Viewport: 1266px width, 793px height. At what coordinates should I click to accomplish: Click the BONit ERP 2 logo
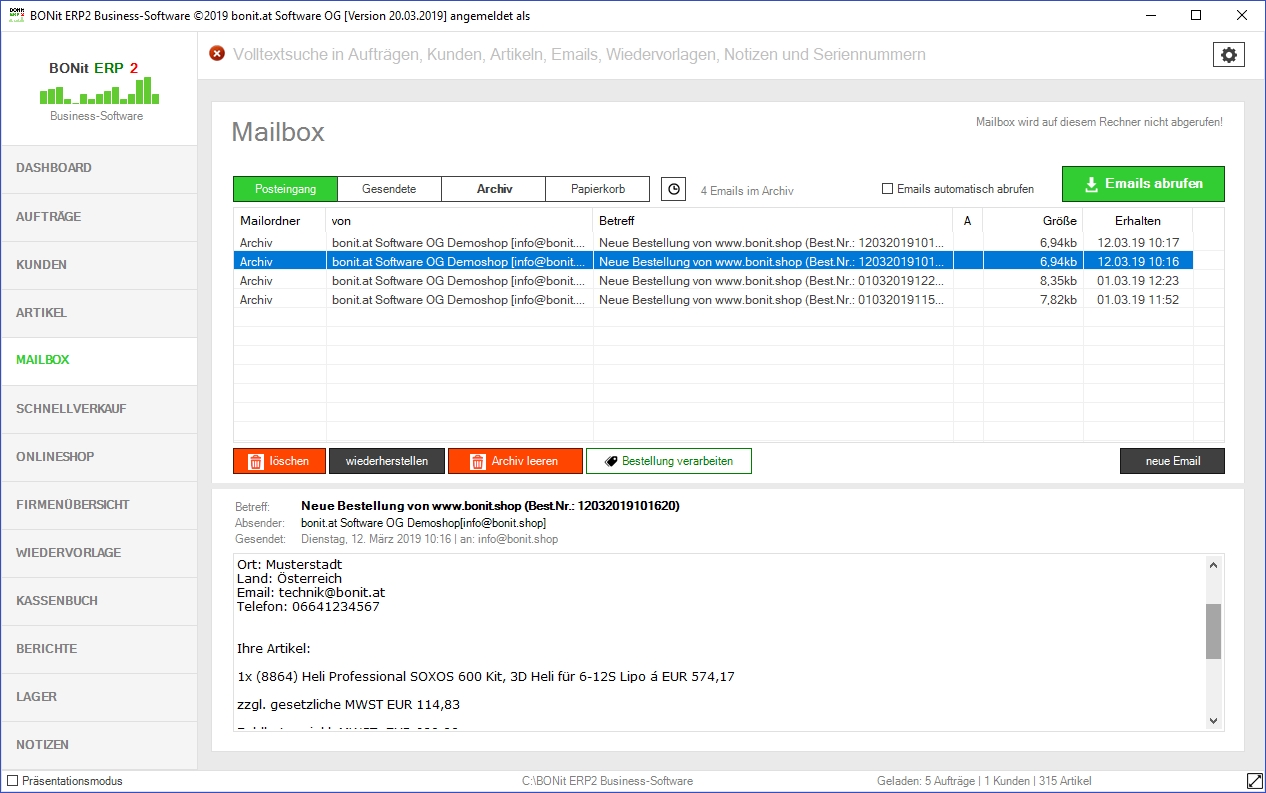coord(97,89)
